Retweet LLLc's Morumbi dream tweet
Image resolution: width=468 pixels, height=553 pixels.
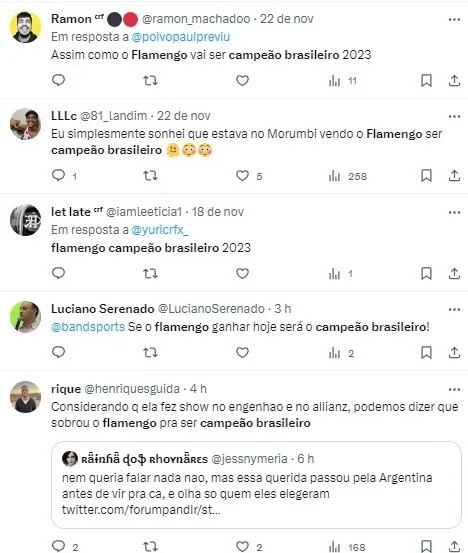coord(150,176)
